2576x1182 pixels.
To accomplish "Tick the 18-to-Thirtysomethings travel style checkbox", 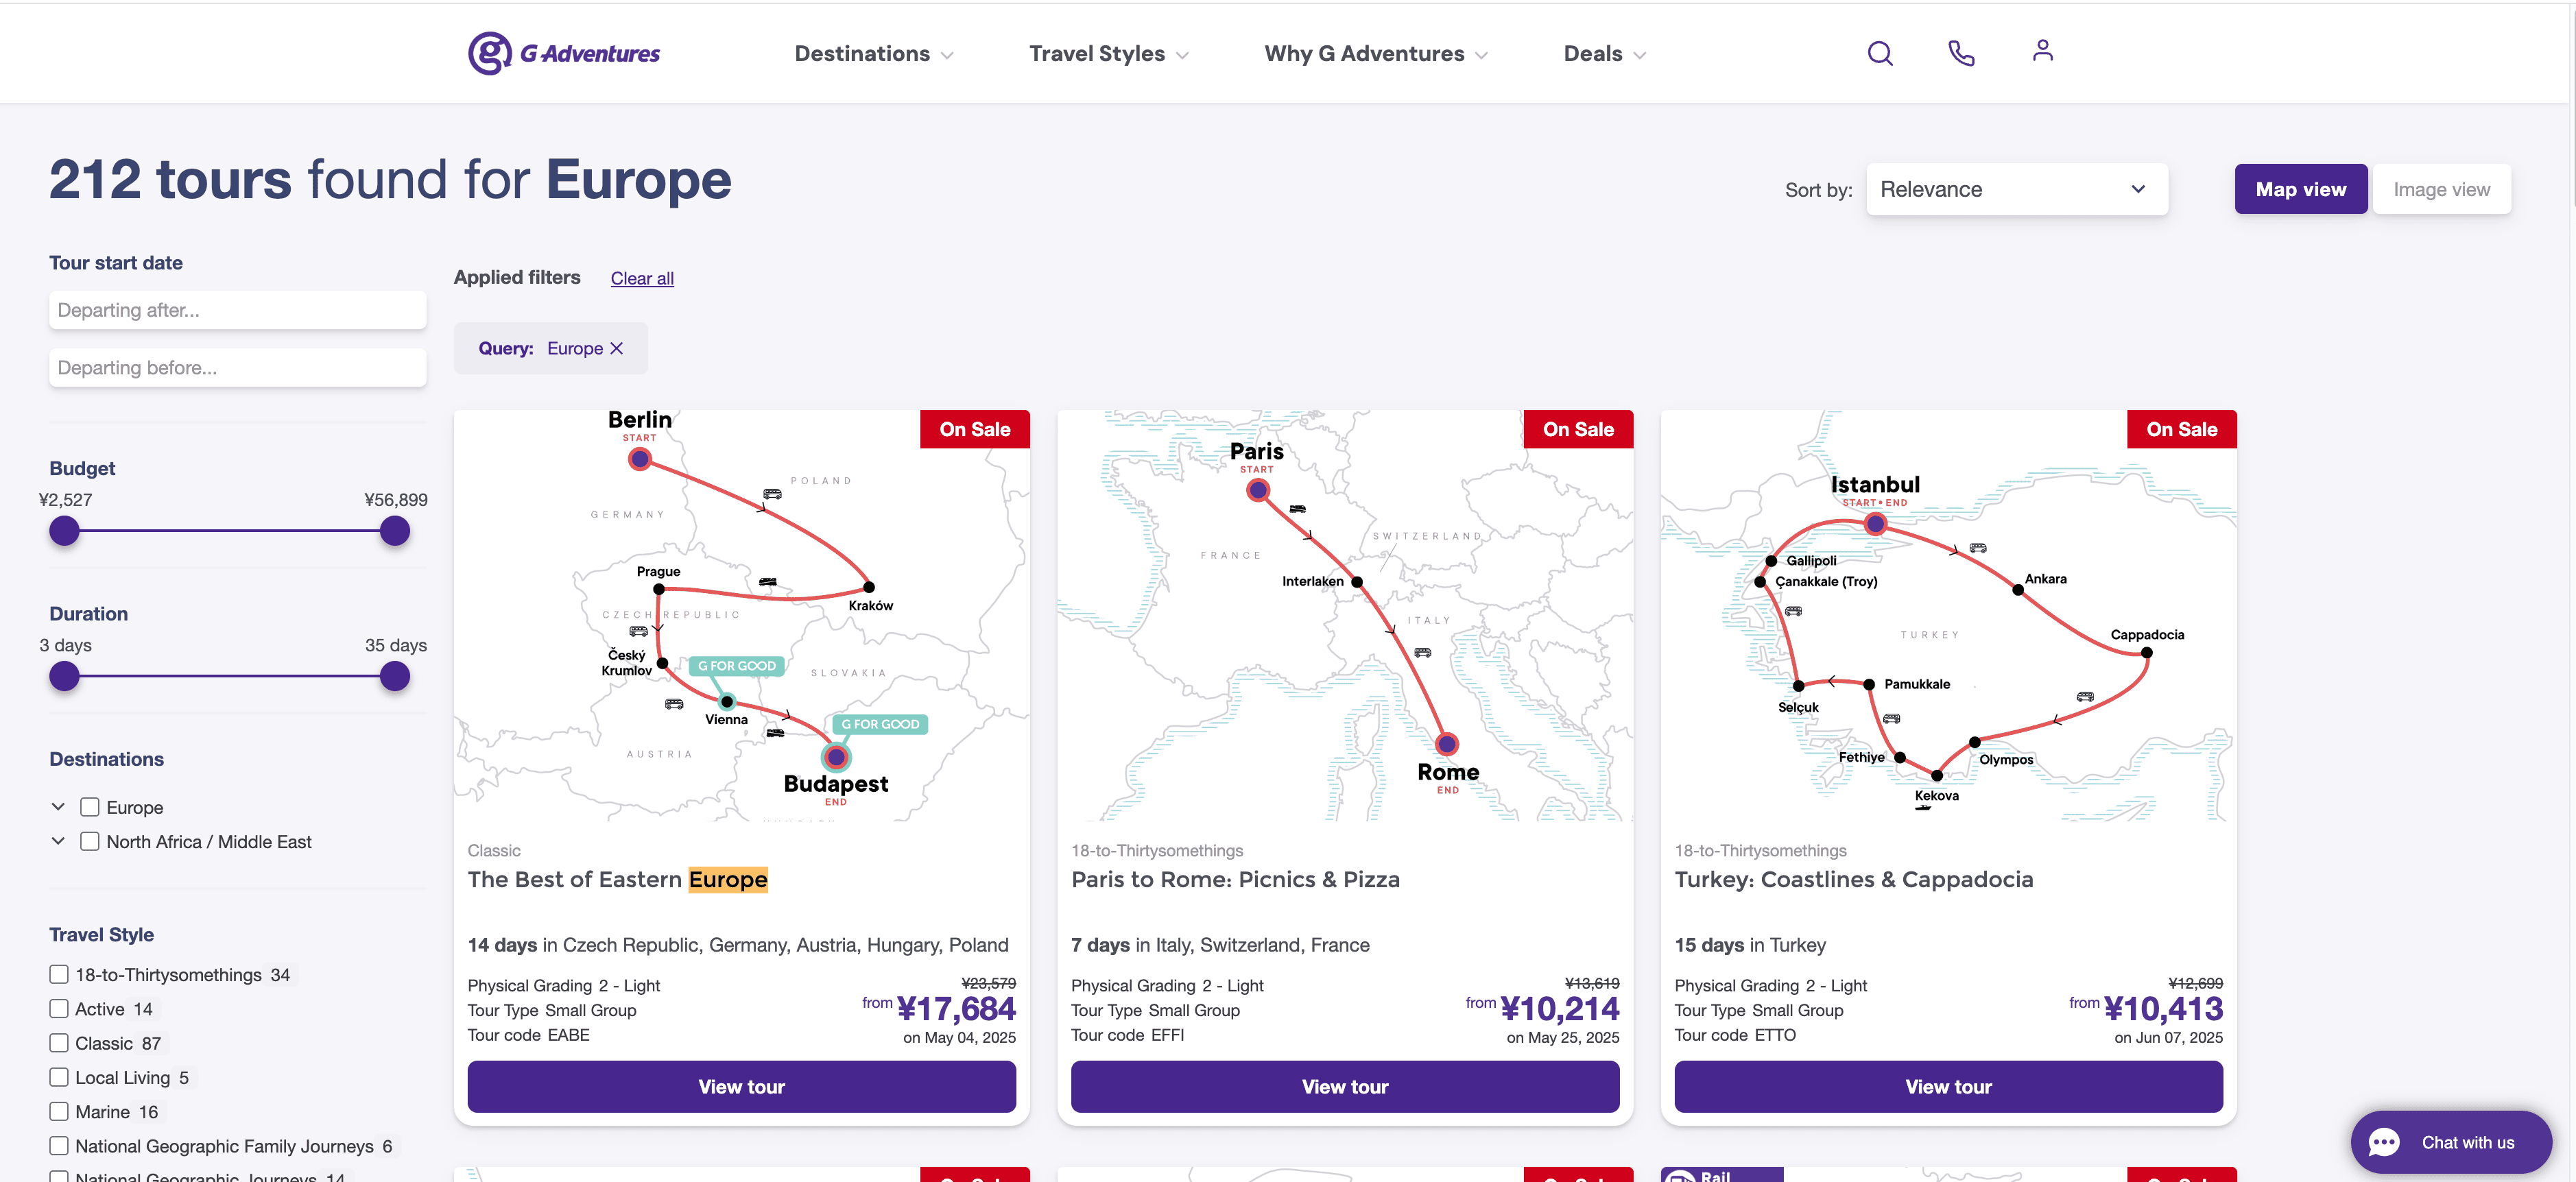I will (x=59, y=974).
